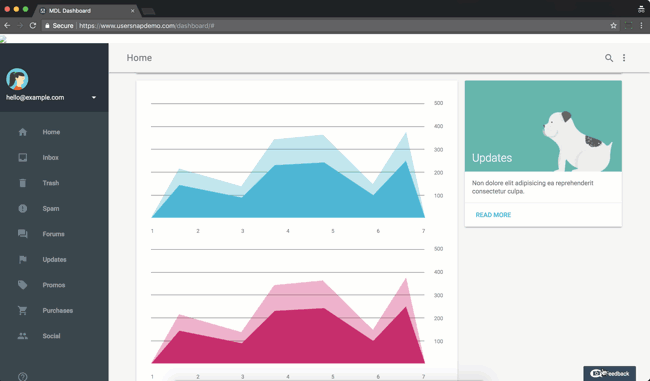Click the extension icon beside bookmark star
Image resolution: width=650 pixels, height=381 pixels.
point(628,25)
